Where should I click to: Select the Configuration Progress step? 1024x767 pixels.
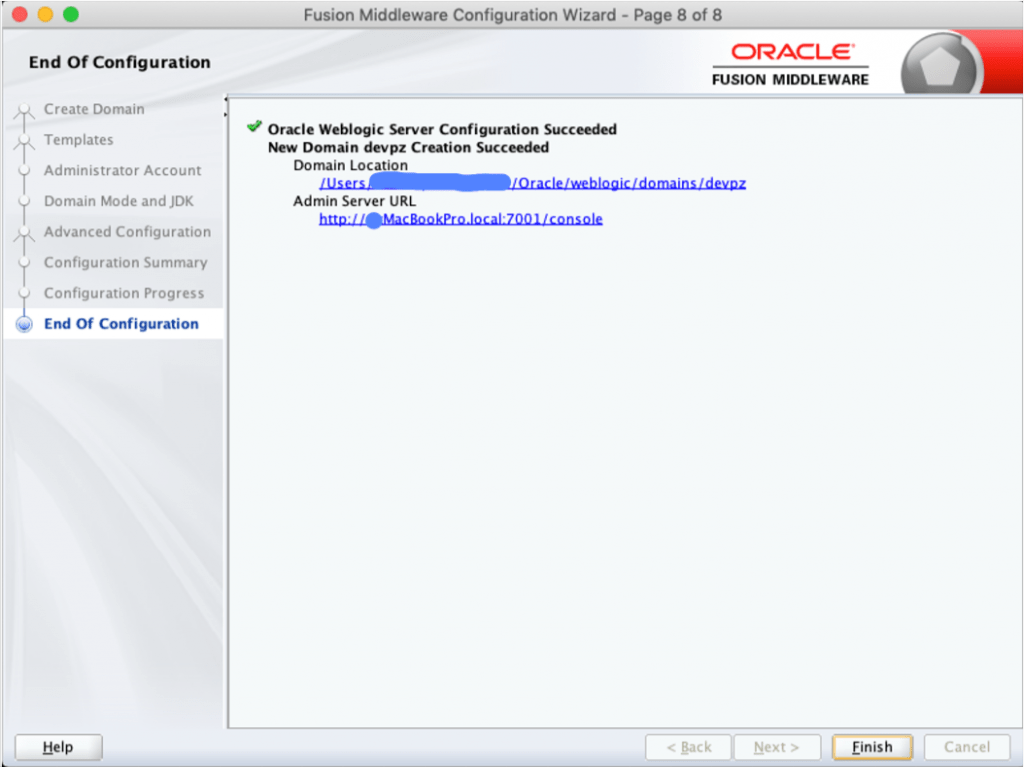pos(123,293)
